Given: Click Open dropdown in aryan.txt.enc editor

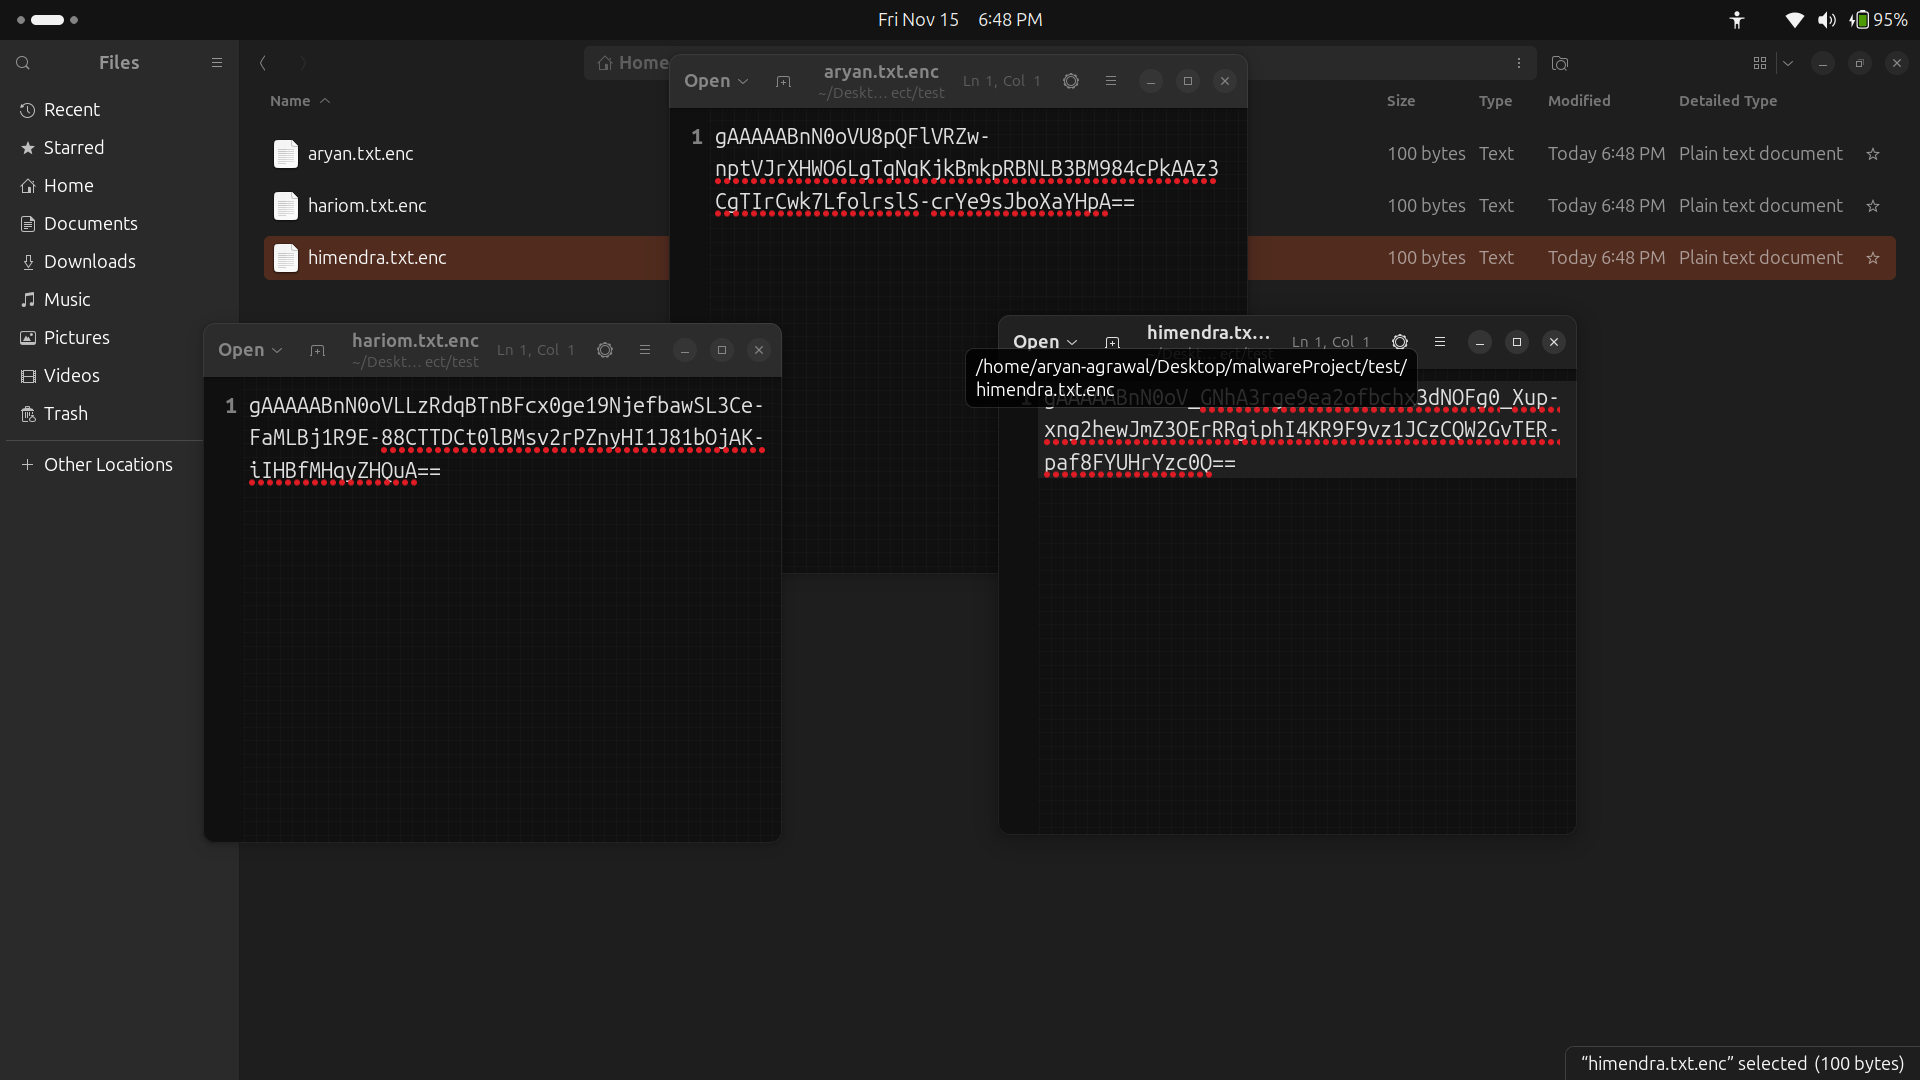Looking at the screenshot, I should tap(716, 81).
